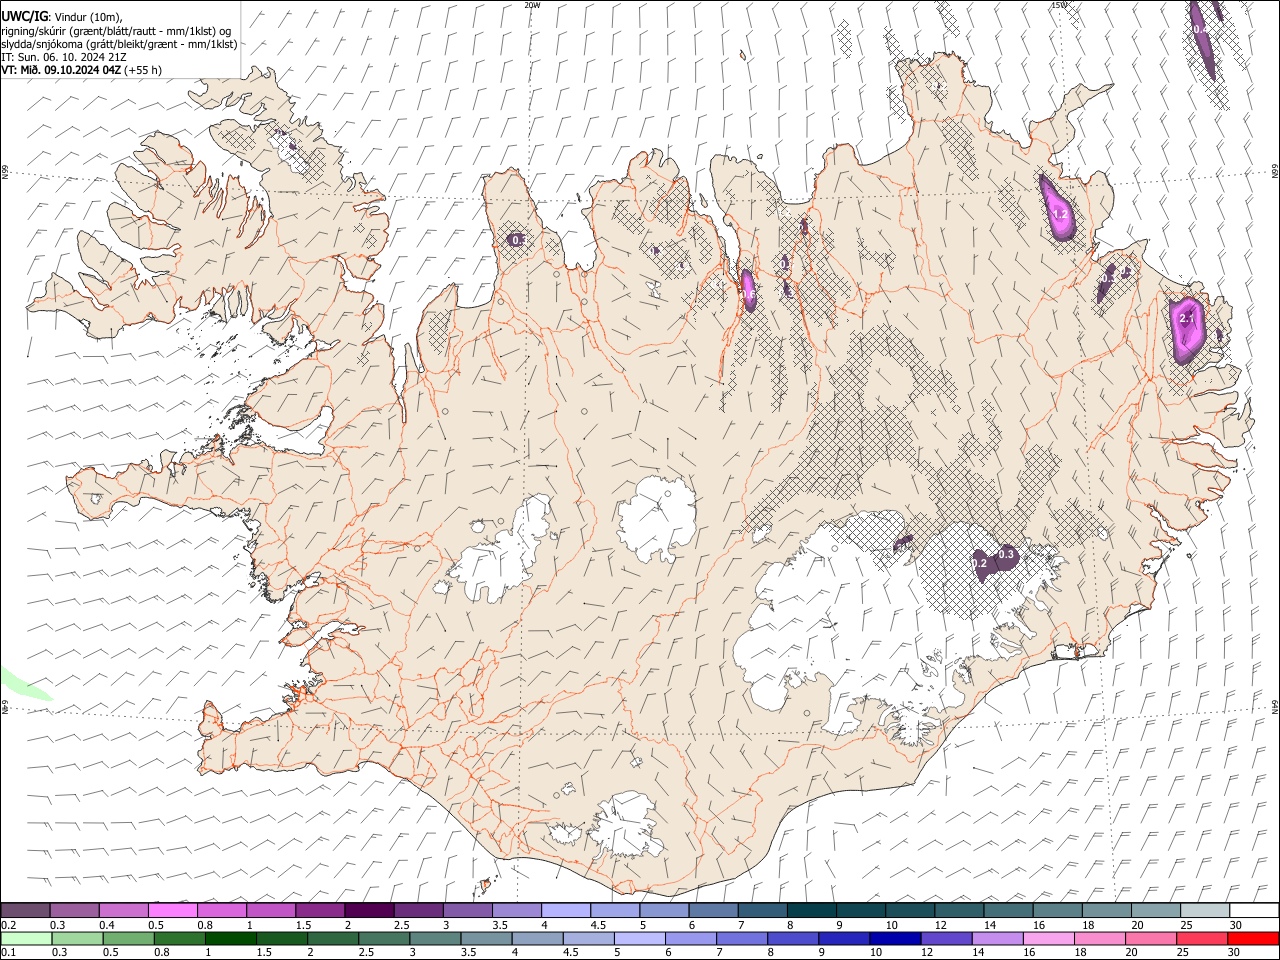Click the 'VT: Mið. 09.10.2024 04Z' valid time

(x=61, y=70)
